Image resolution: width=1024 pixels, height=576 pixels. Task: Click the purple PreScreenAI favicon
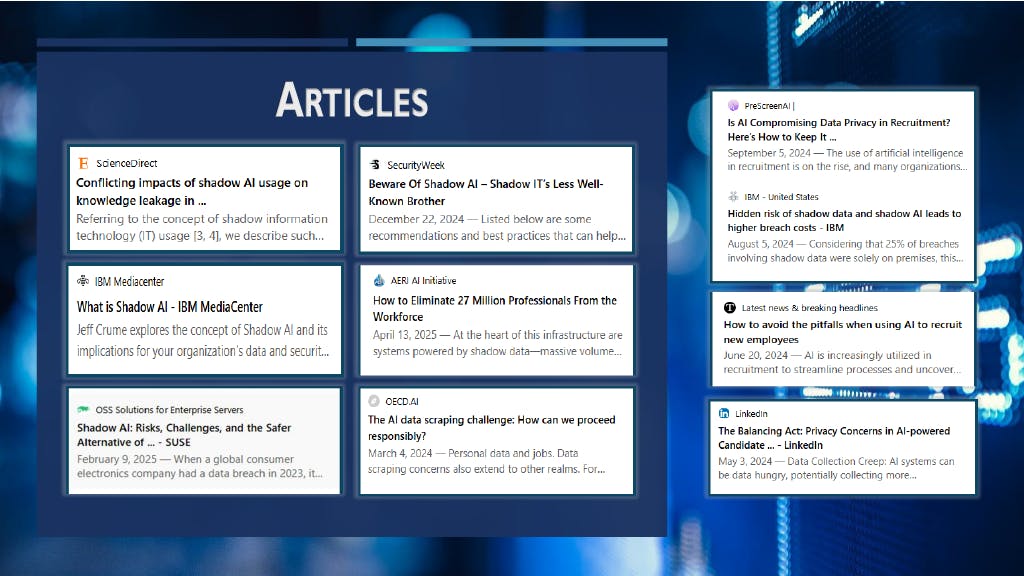coord(733,105)
